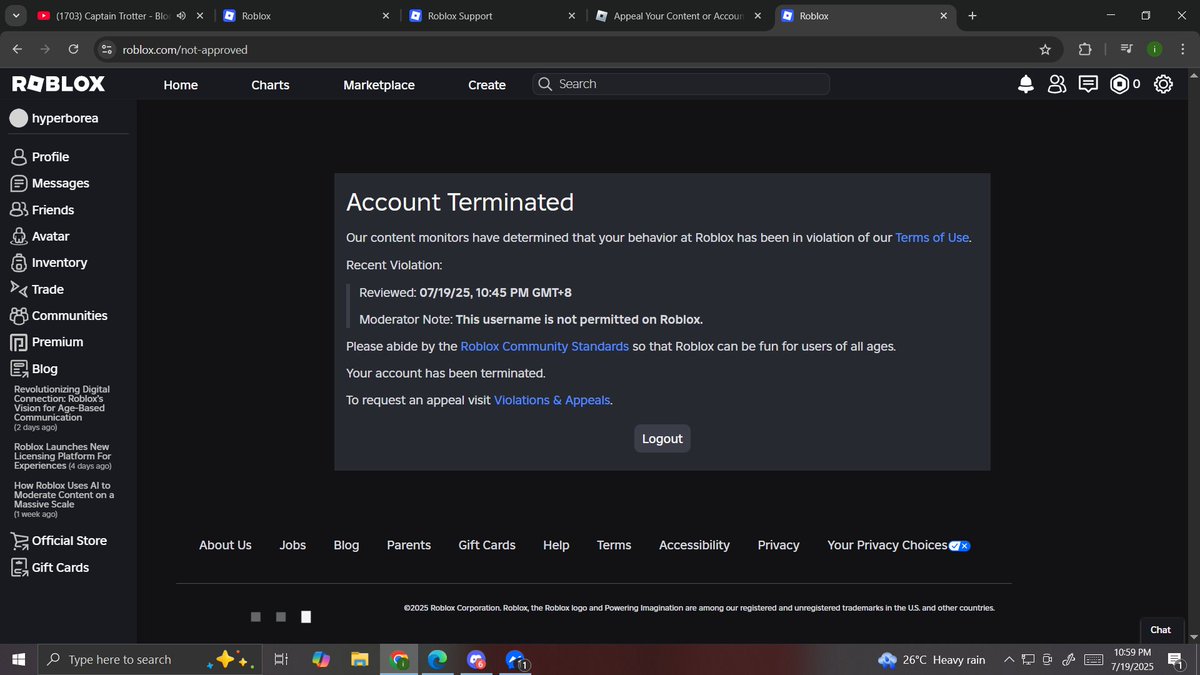The height and width of the screenshot is (675, 1200).
Task: Open Task View on the taskbar
Action: (x=281, y=660)
